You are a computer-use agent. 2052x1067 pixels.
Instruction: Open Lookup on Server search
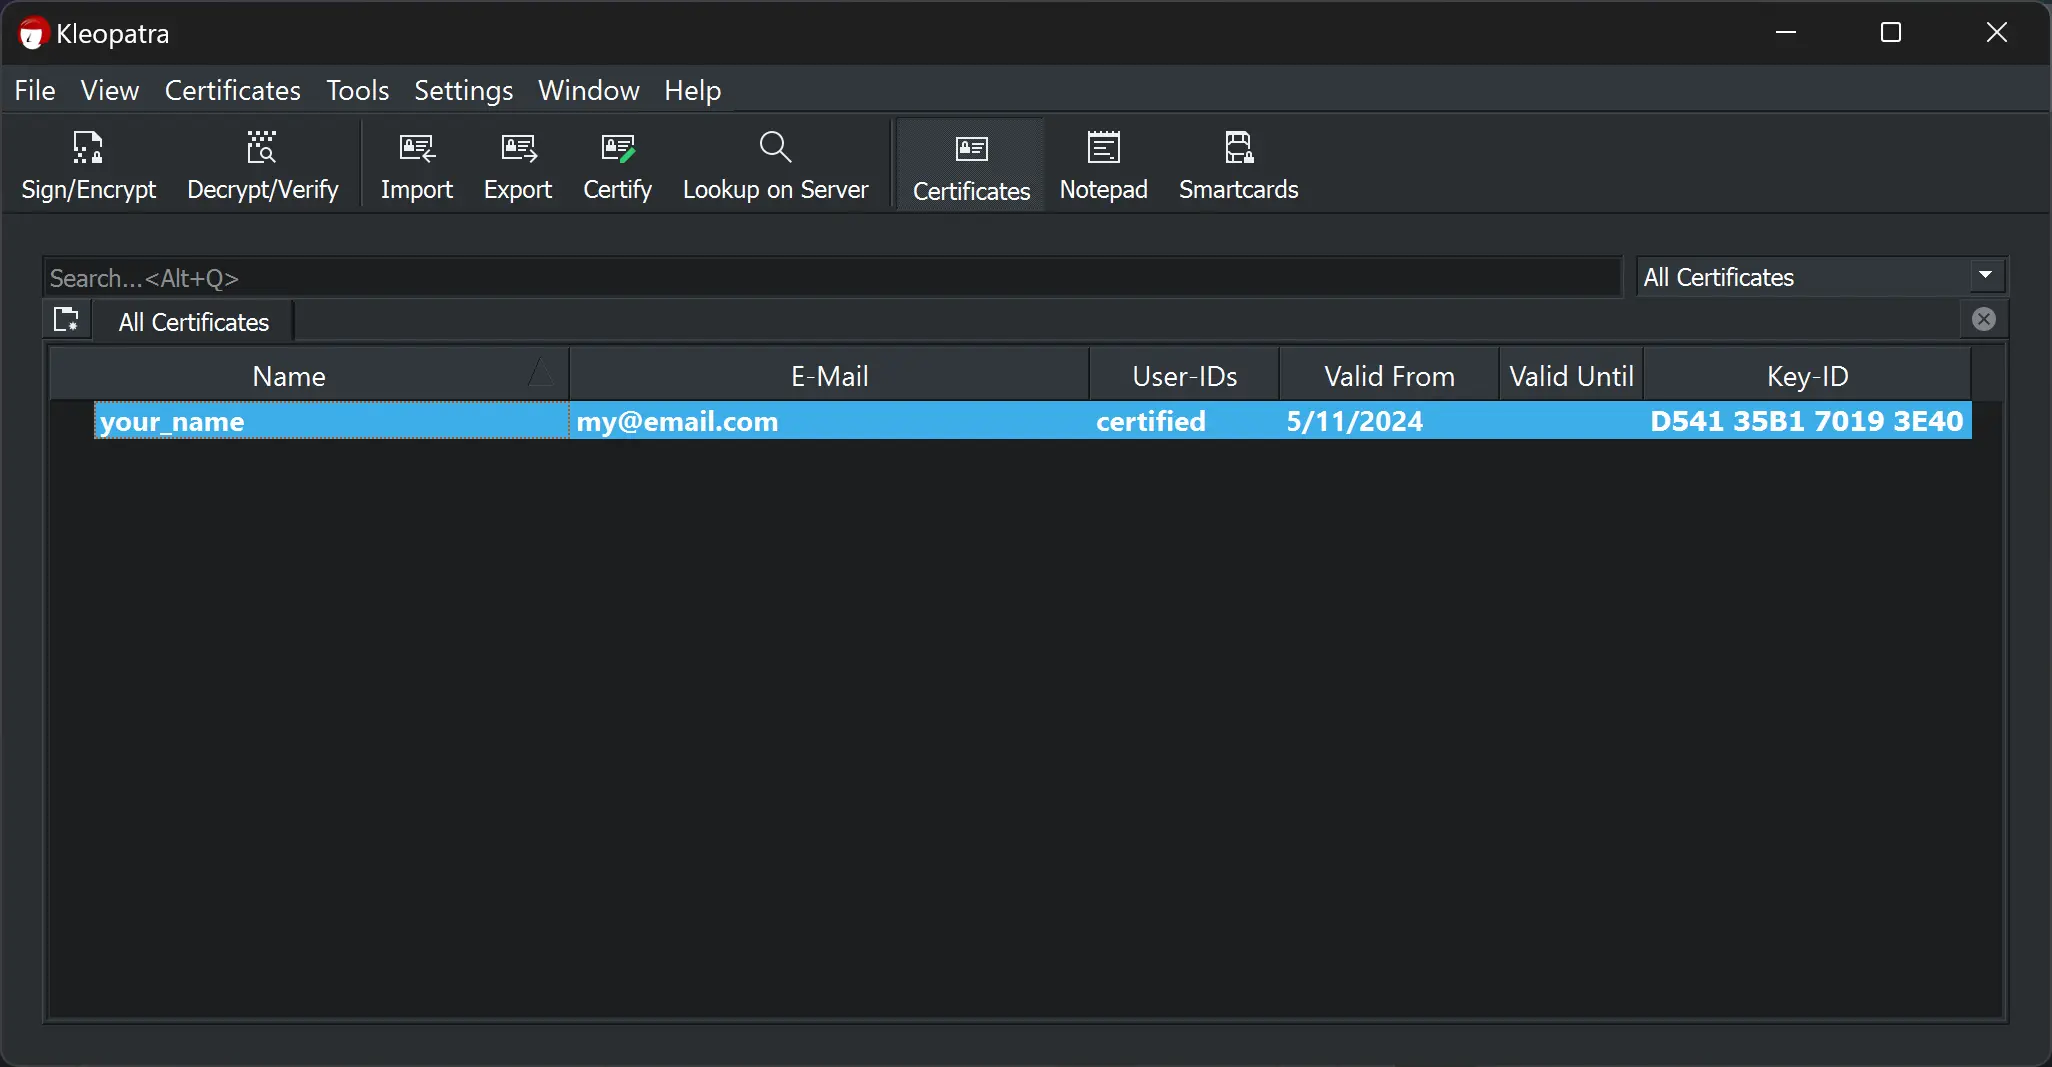click(x=775, y=166)
